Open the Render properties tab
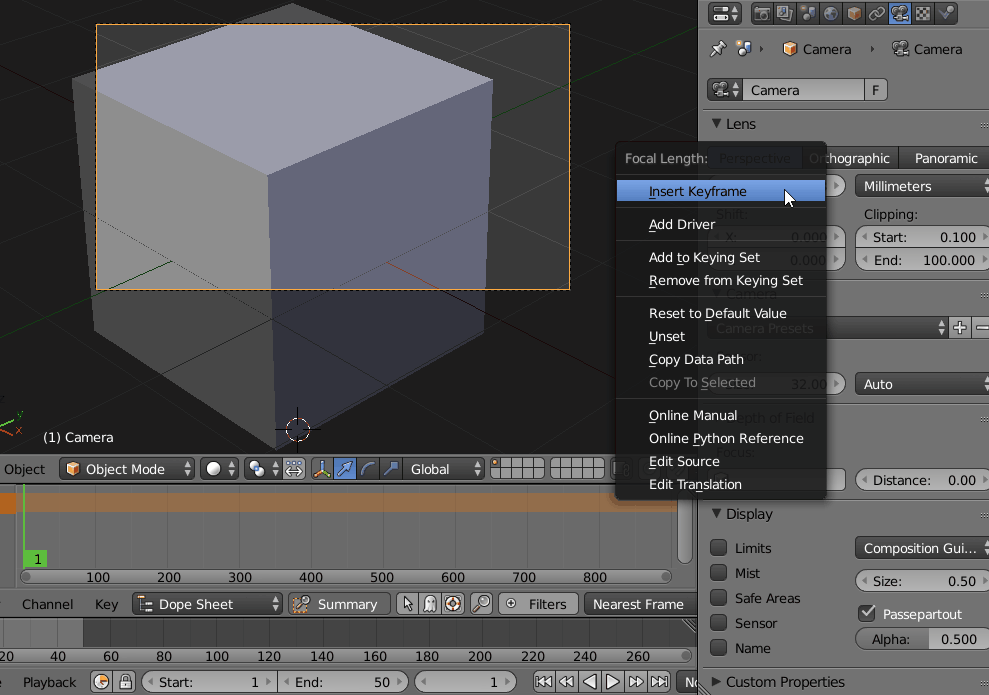This screenshot has height=695, width=989. point(763,13)
